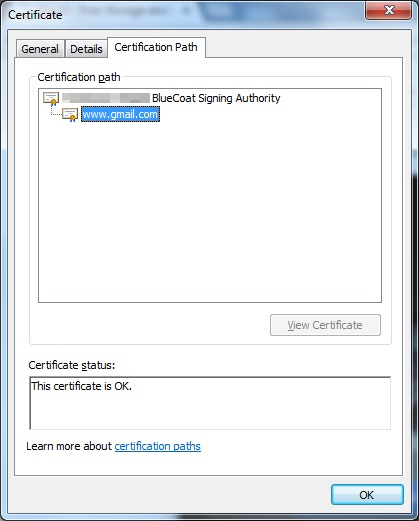Viewport: 419px width, 521px height.
Task: Select the www.gmail.com certificate entry
Action: click(120, 114)
